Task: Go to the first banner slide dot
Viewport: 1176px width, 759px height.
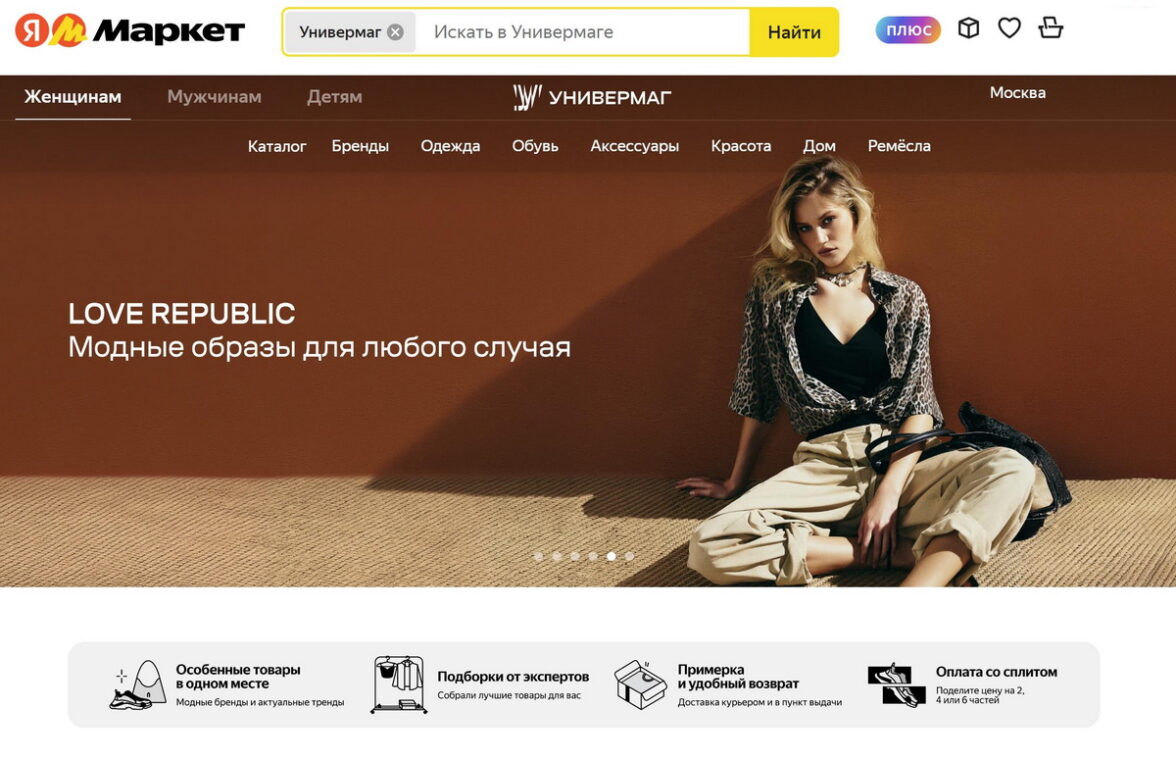Action: [538, 556]
